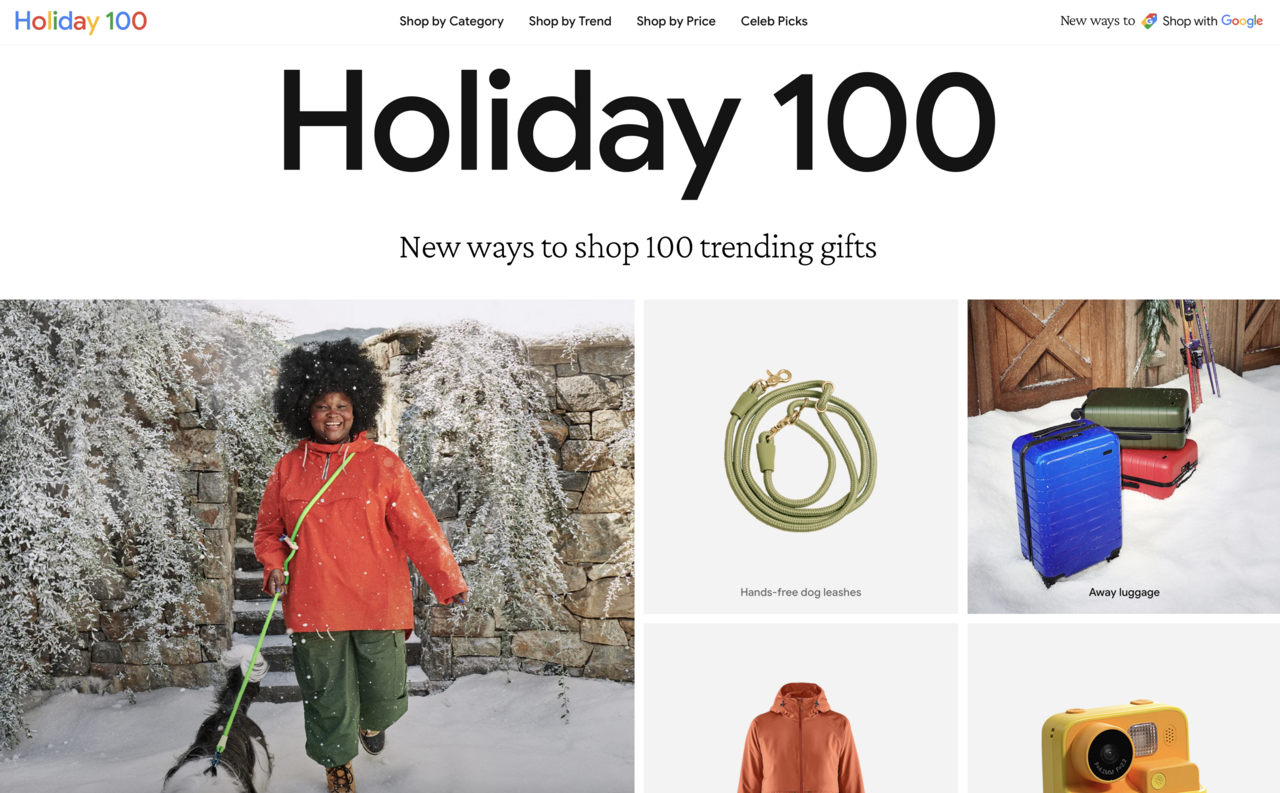Click the Shop with Google link
This screenshot has height=793, width=1280.
pyautogui.click(x=1212, y=21)
